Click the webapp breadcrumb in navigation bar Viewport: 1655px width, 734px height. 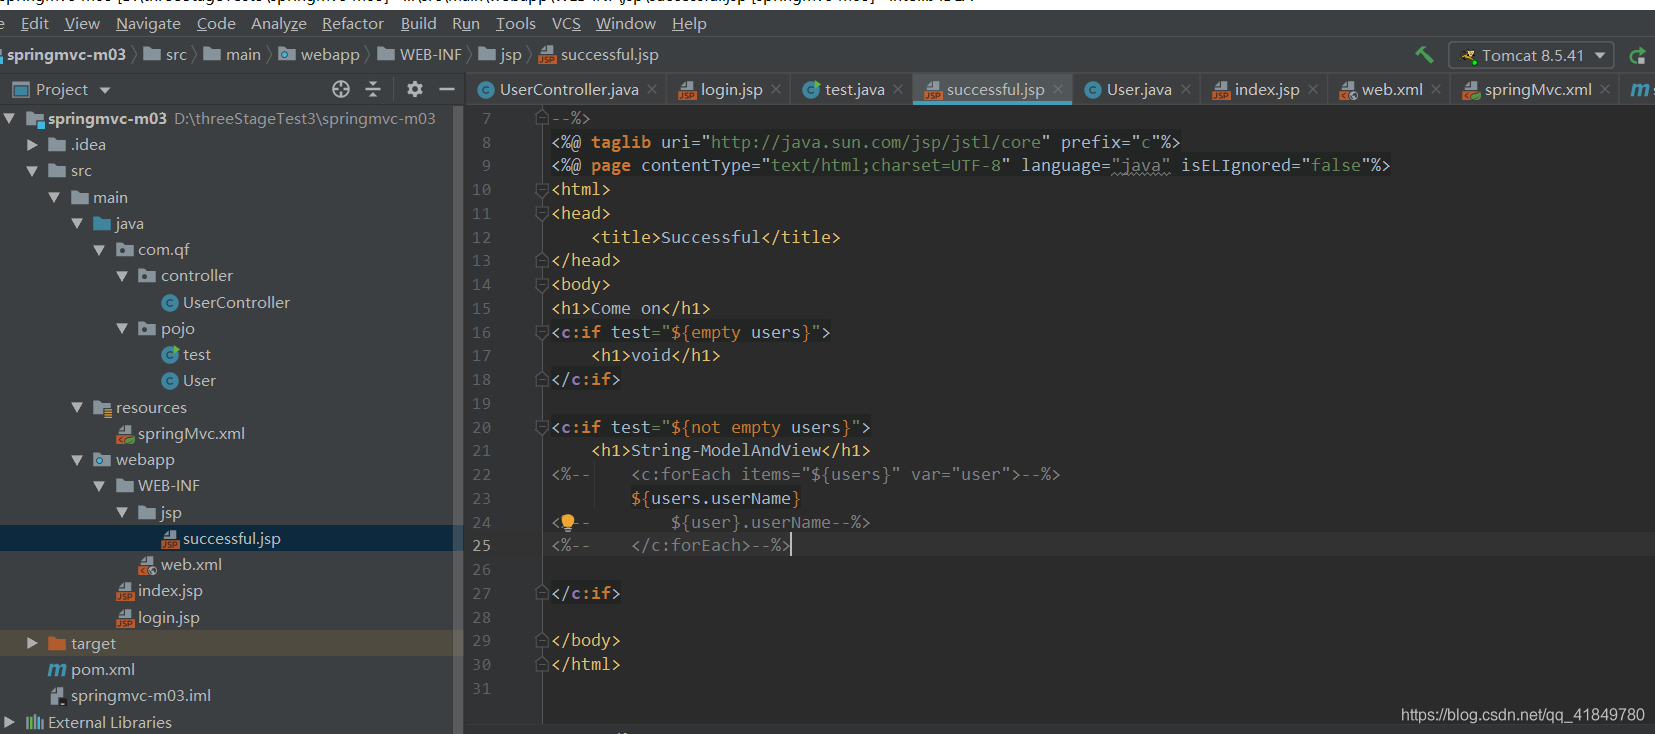coord(319,55)
